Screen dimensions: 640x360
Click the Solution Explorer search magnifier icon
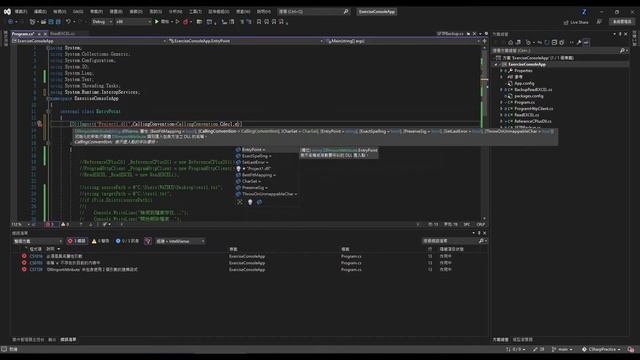point(622,51)
